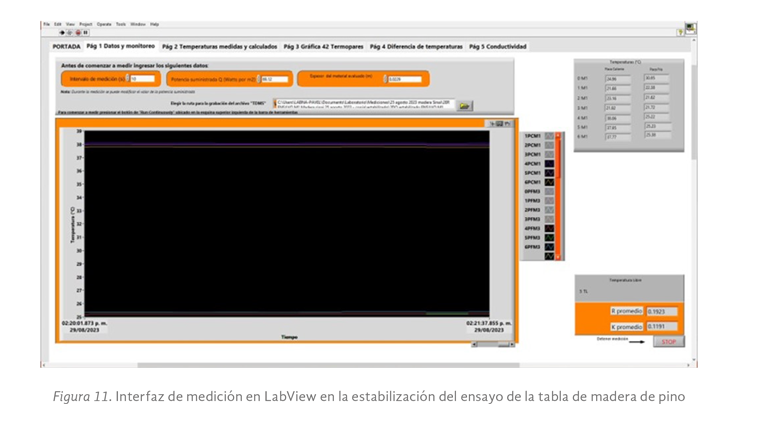Open the View menu
761x428 pixels.
70,24
